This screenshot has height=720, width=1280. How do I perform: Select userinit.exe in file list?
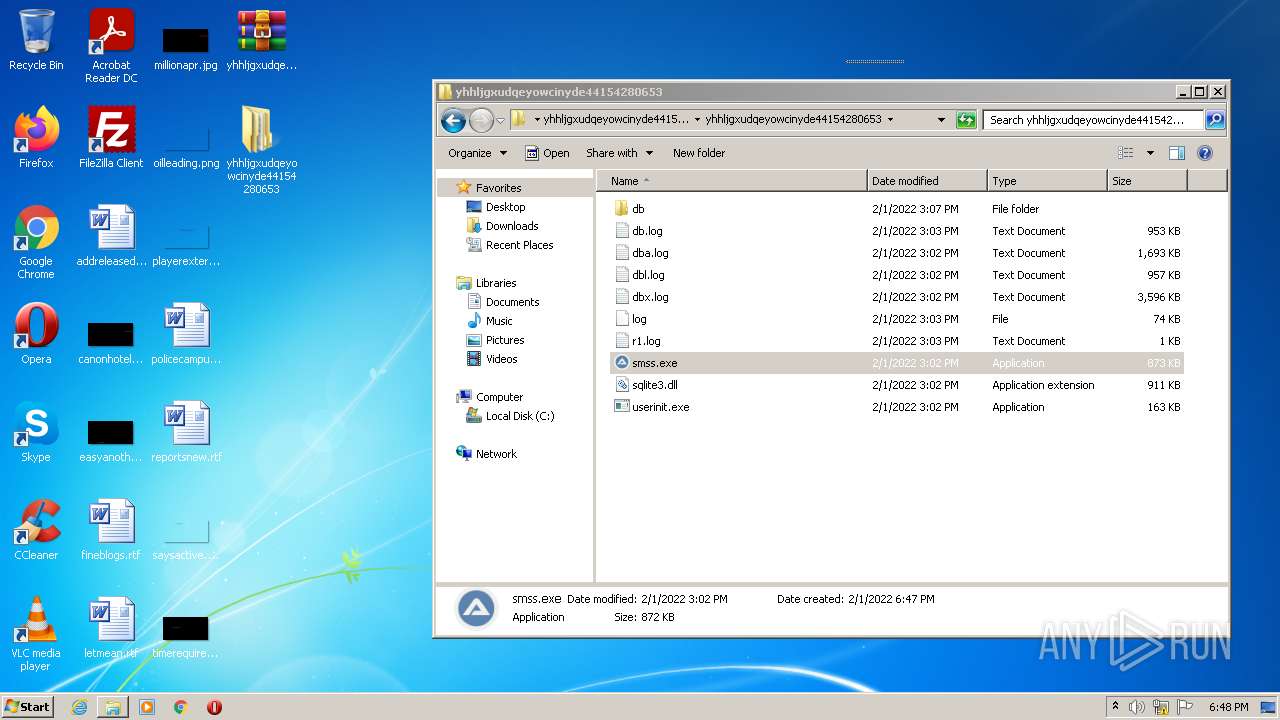pyautogui.click(x=897, y=407)
